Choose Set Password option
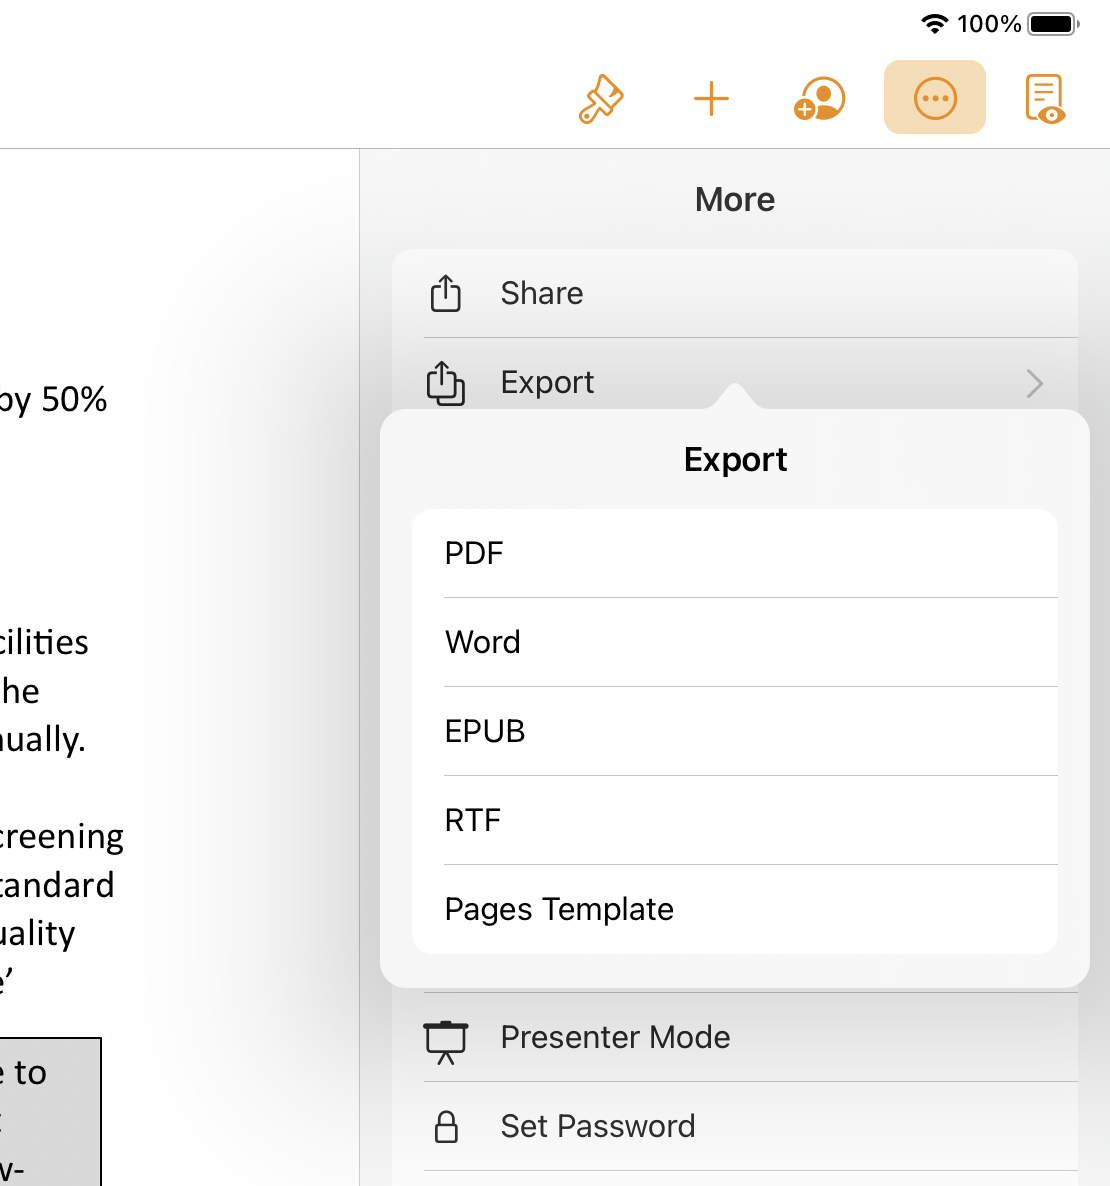The width and height of the screenshot is (1110, 1186). click(x=598, y=1126)
